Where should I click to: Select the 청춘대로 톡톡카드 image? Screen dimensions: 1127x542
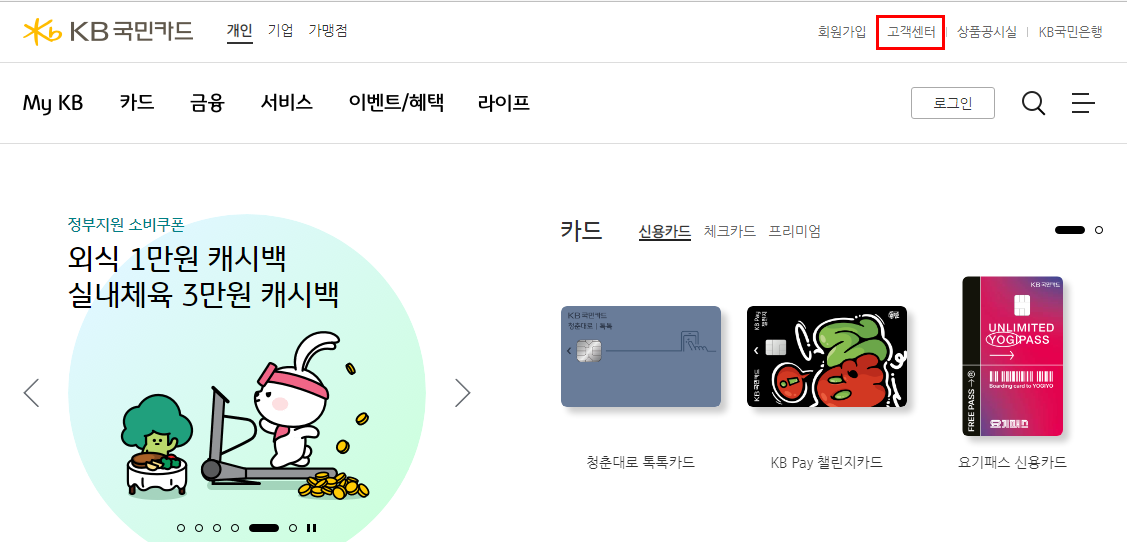coord(640,357)
